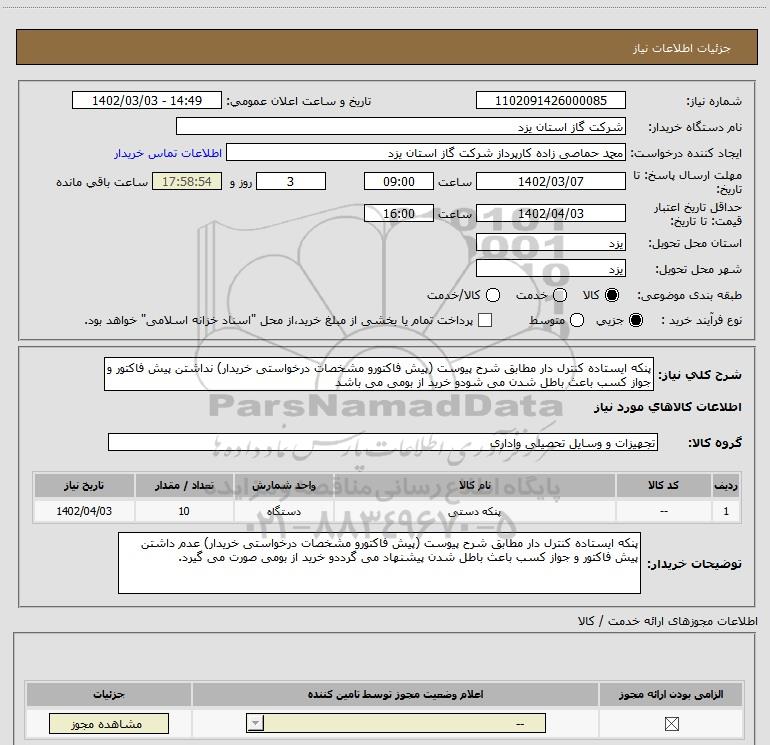Click the شماره نیاز field 1102091426000085
This screenshot has width=770, height=745.
point(550,100)
